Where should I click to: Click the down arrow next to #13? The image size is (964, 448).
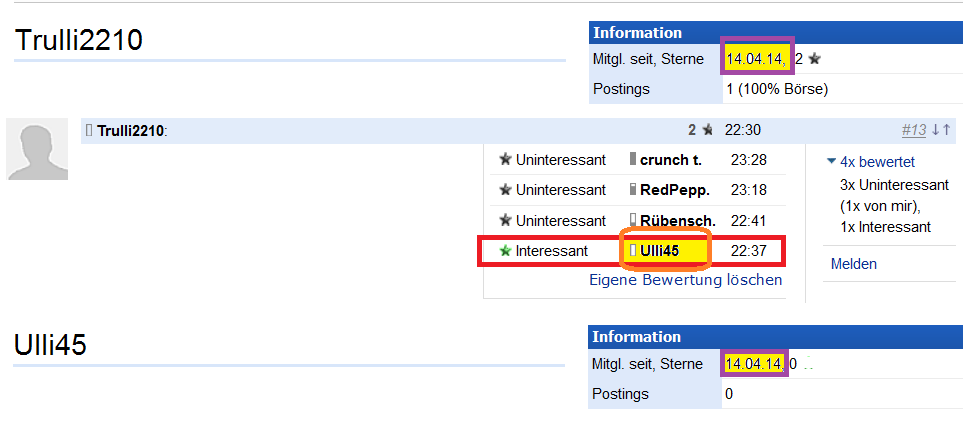935,130
